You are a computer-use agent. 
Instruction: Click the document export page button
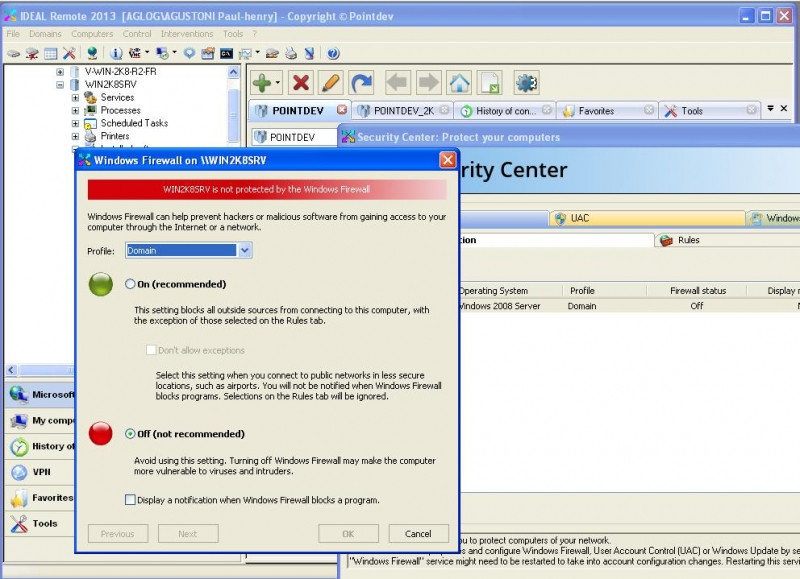(490, 83)
